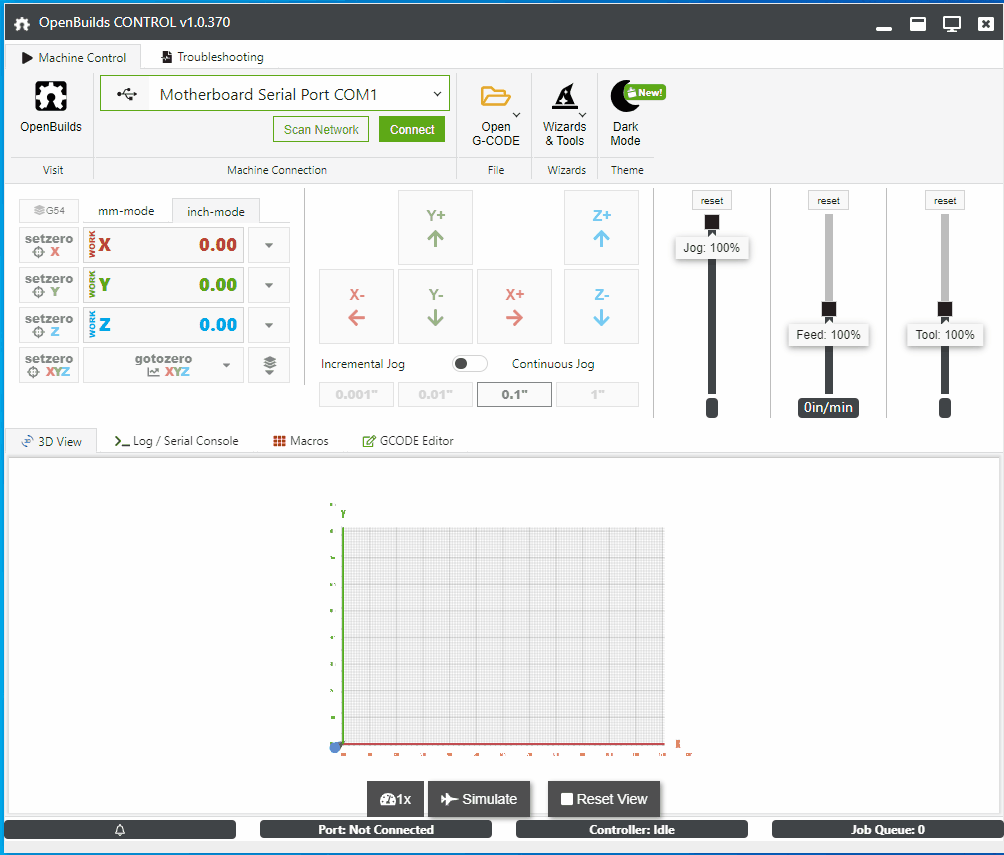
Task: Expand the gotozero XYZ dropdown
Action: coord(227,365)
